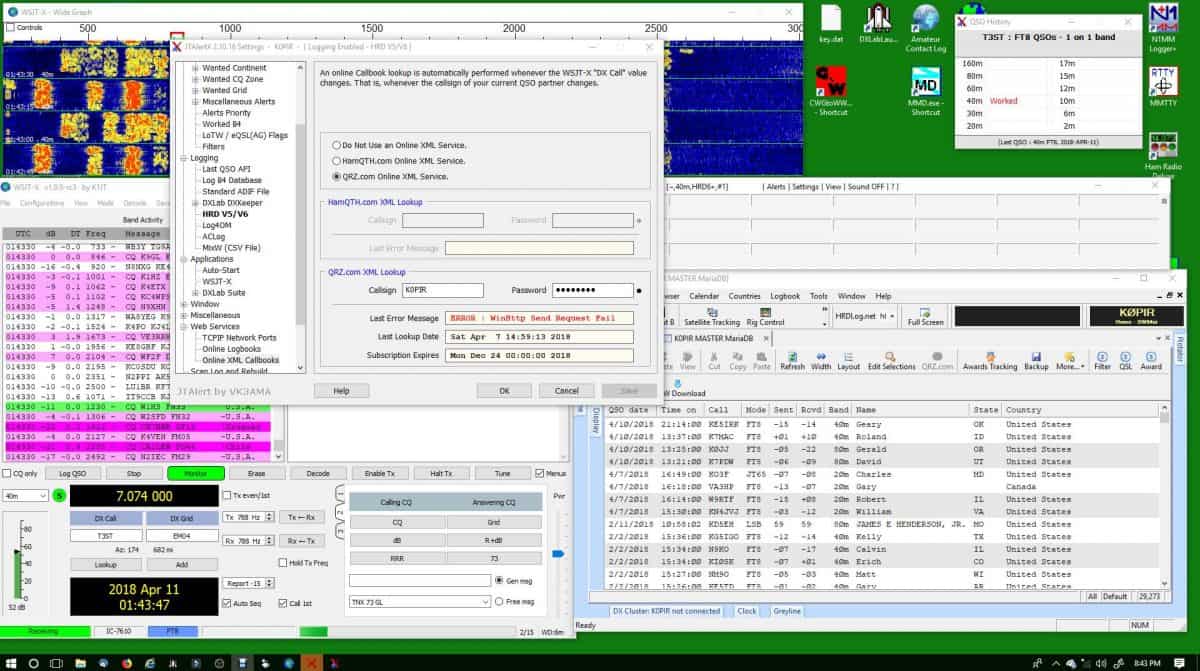Open Amateur Contact Log desktop icon

[x=925, y=28]
